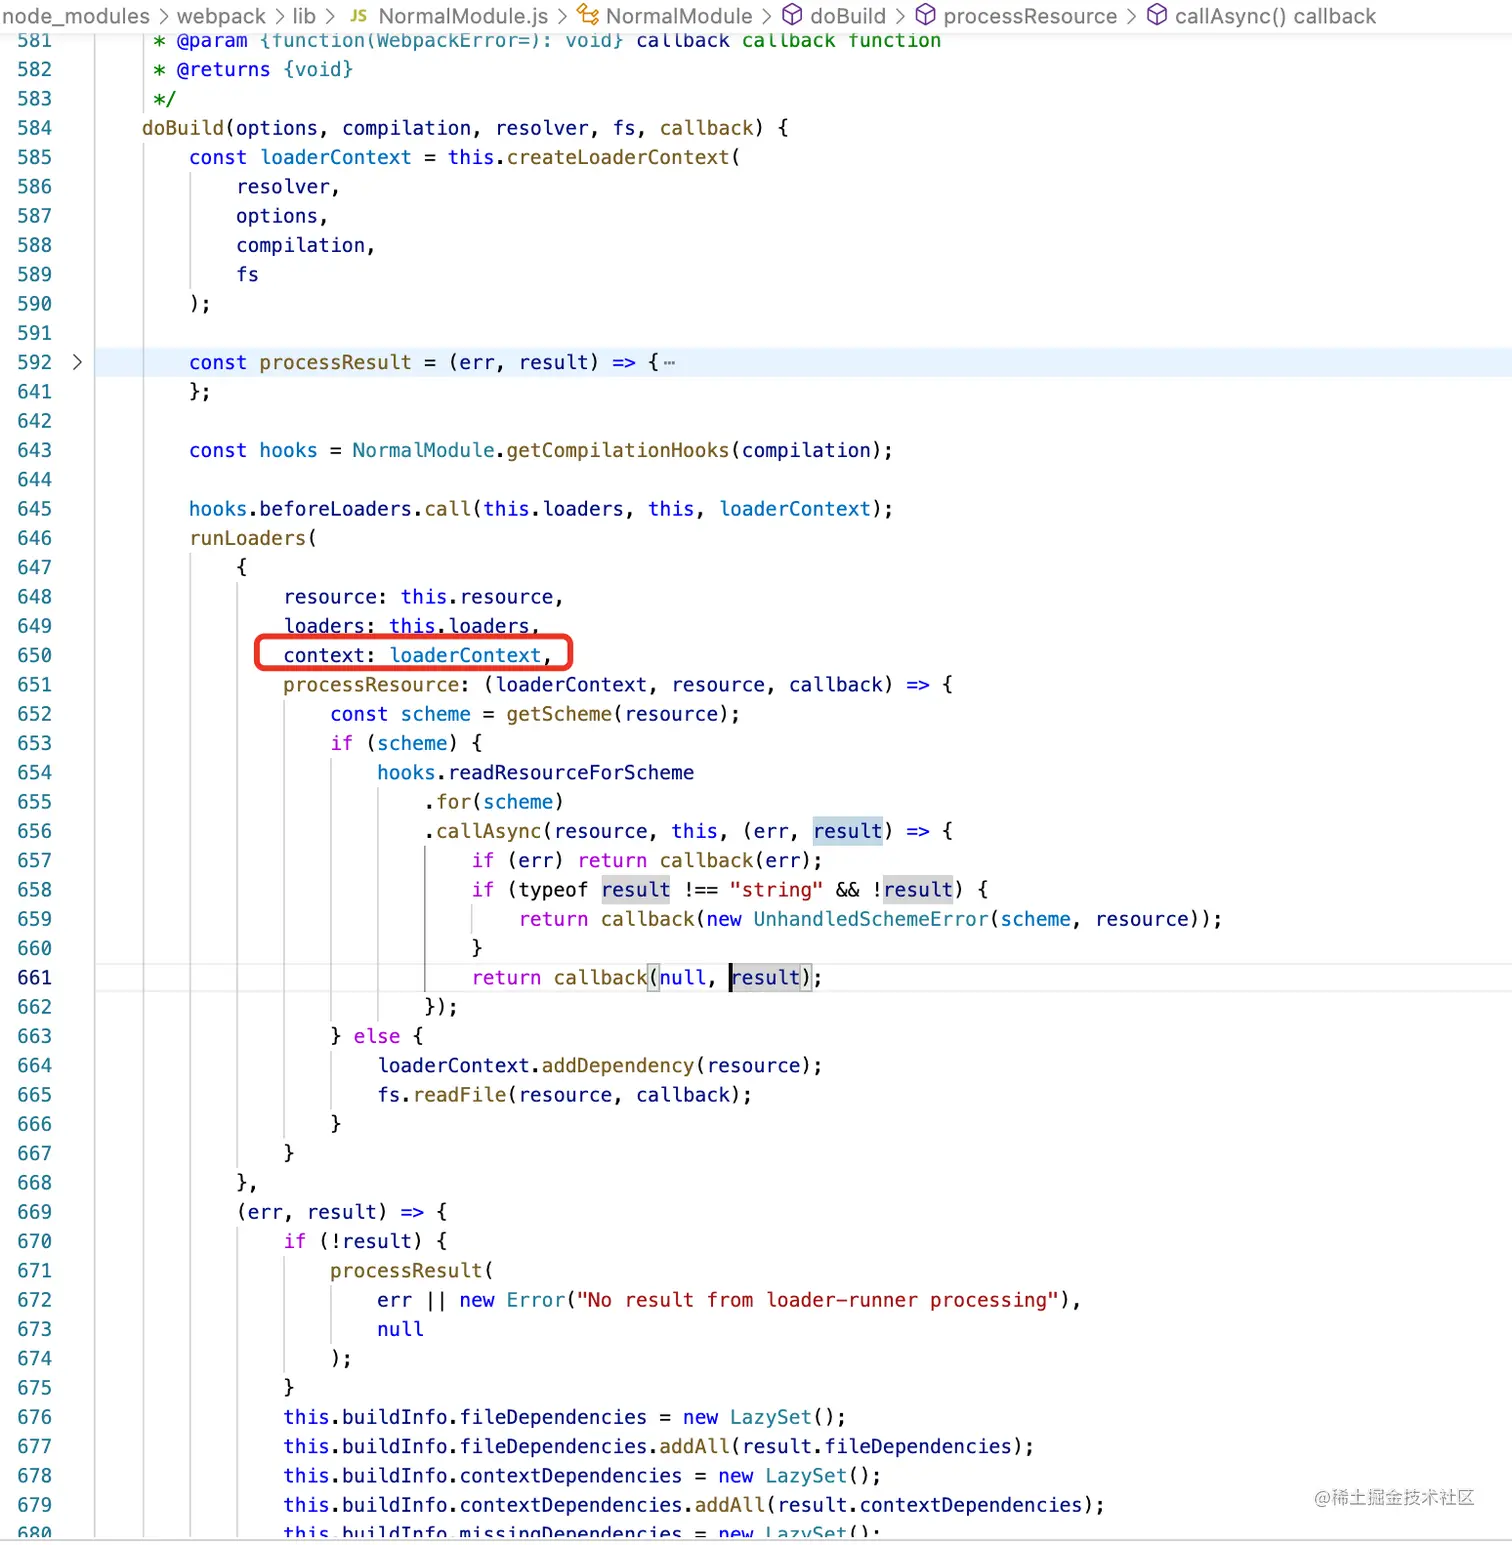Click readResourceForScheme on line 654
The image size is (1512, 1545).
571,773
